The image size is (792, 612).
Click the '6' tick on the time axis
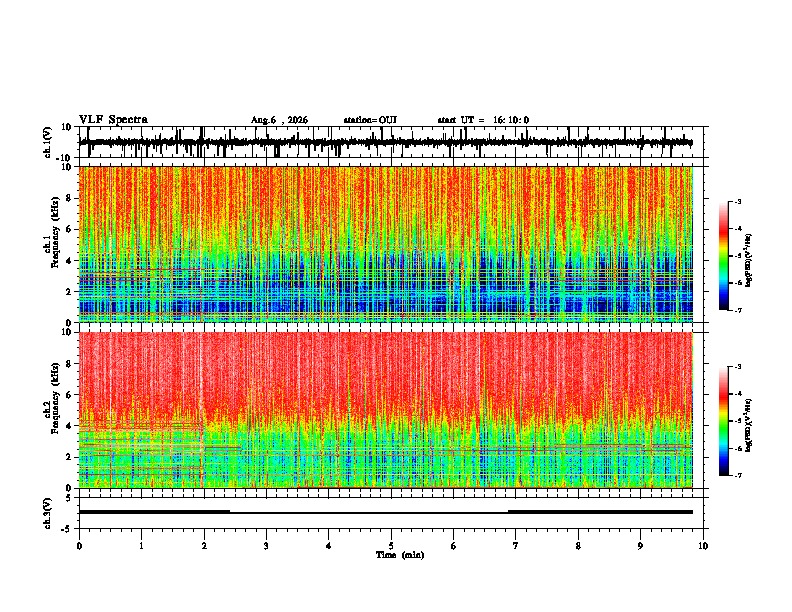454,546
